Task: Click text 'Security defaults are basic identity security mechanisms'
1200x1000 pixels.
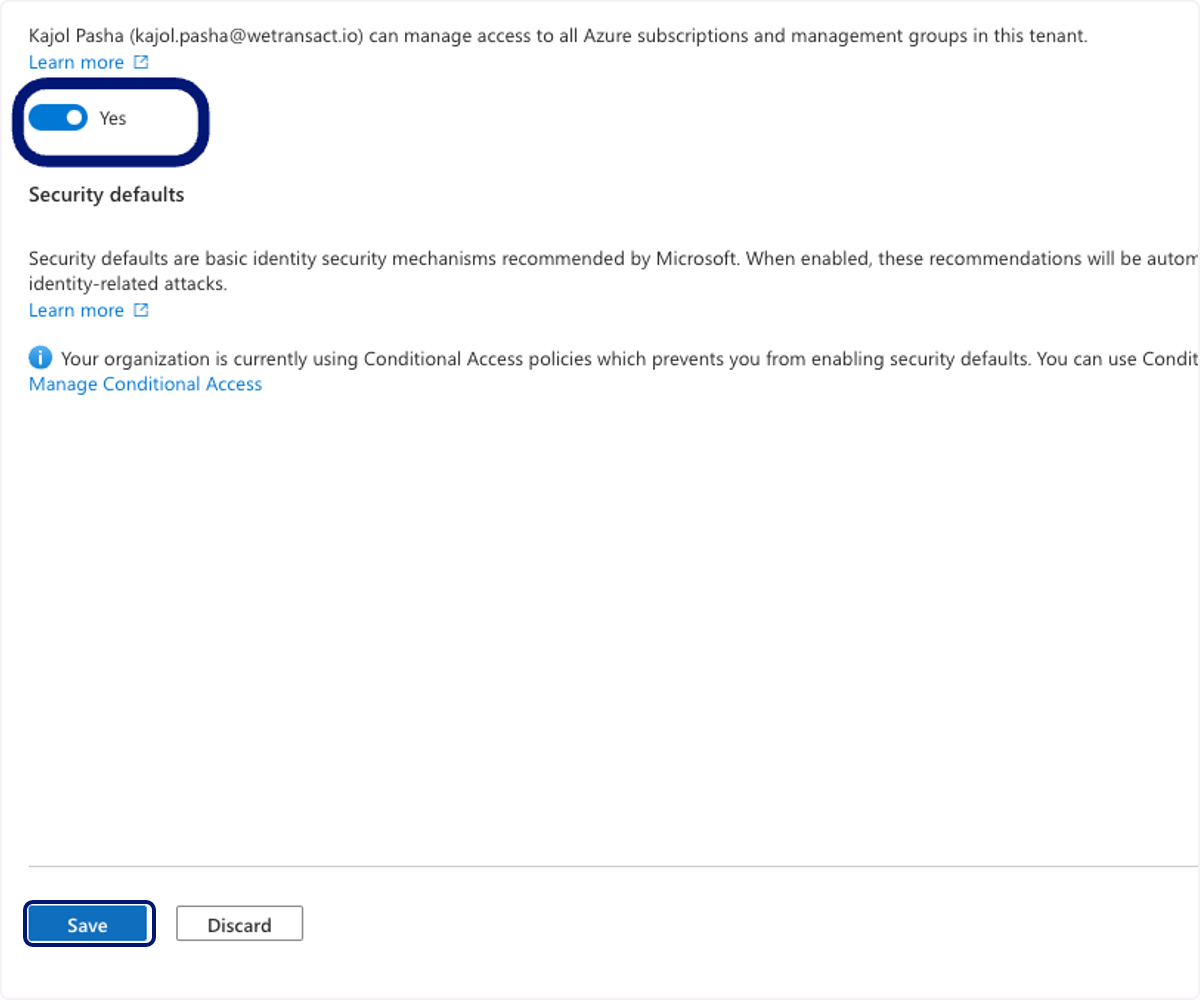Action: pos(263,259)
